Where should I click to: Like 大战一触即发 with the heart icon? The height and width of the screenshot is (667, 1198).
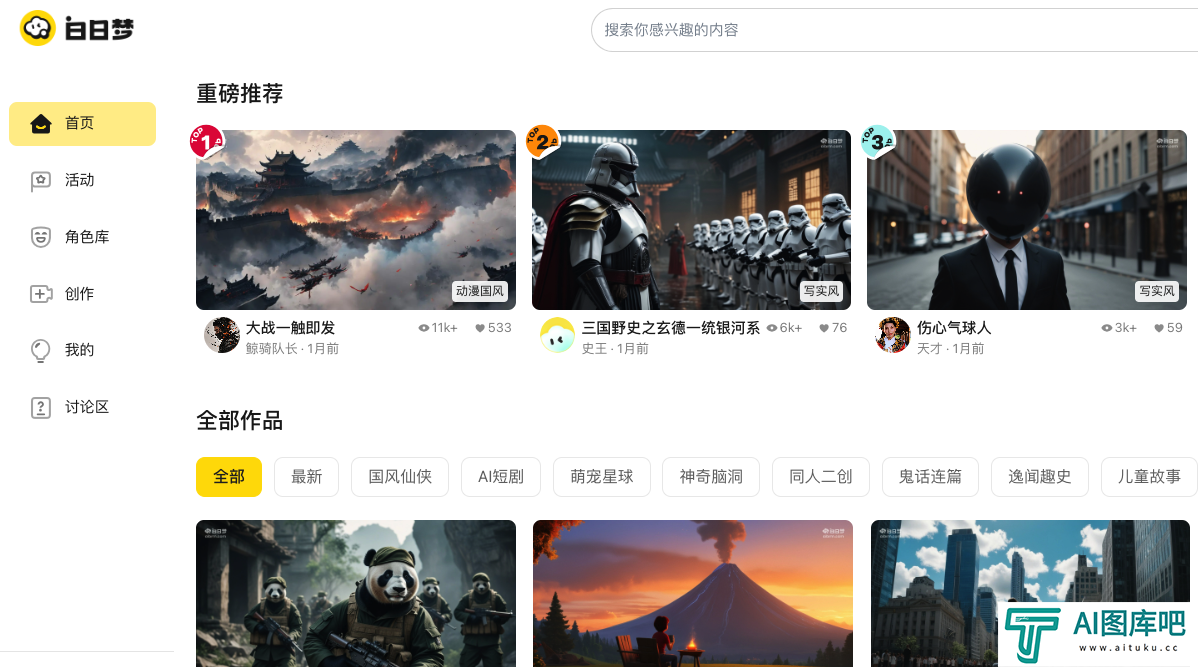(480, 328)
